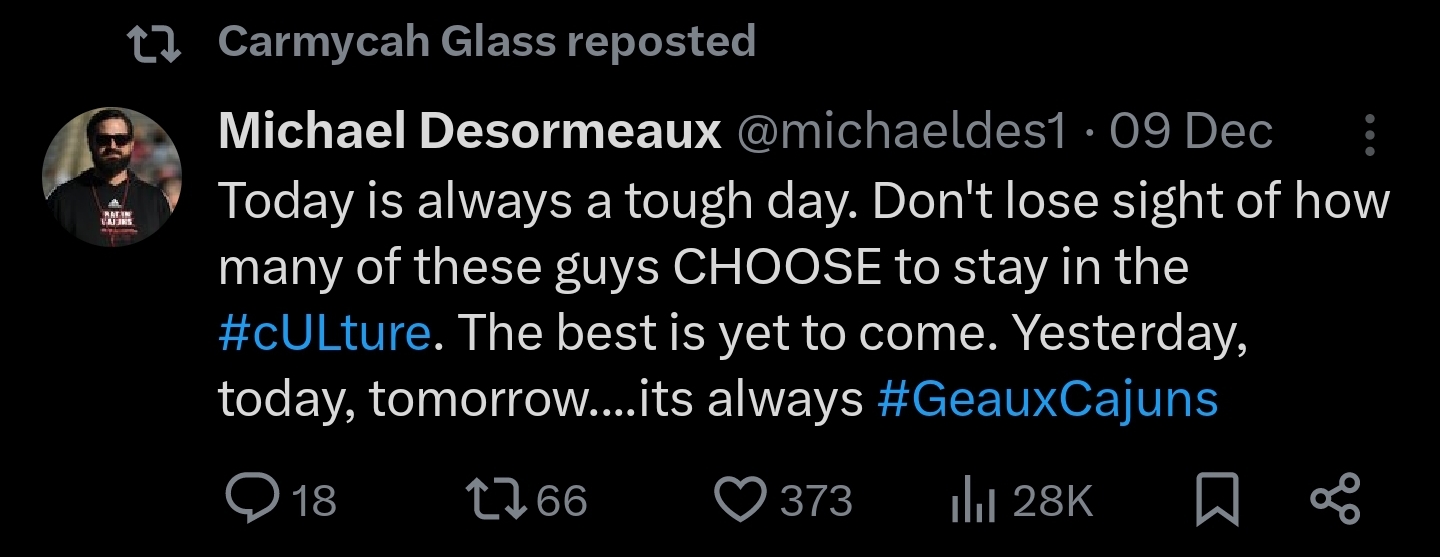Follow the #cULture hashtag
1440x557 pixels.
pos(324,333)
